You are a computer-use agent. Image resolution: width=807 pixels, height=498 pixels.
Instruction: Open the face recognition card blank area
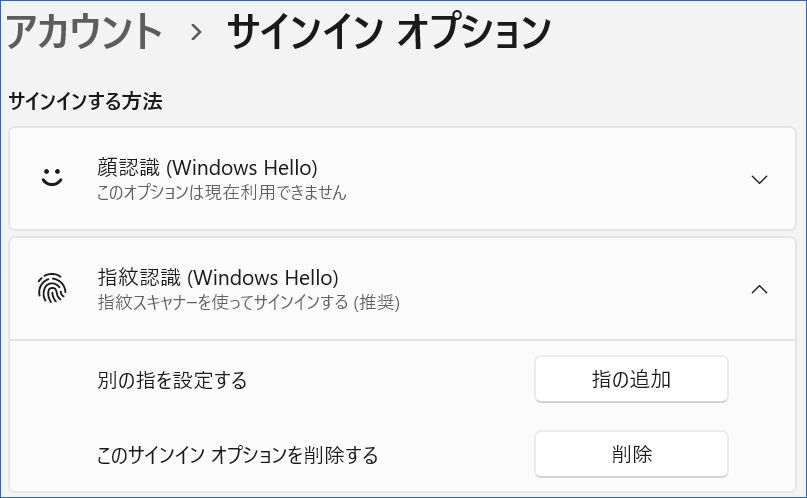pos(540,179)
